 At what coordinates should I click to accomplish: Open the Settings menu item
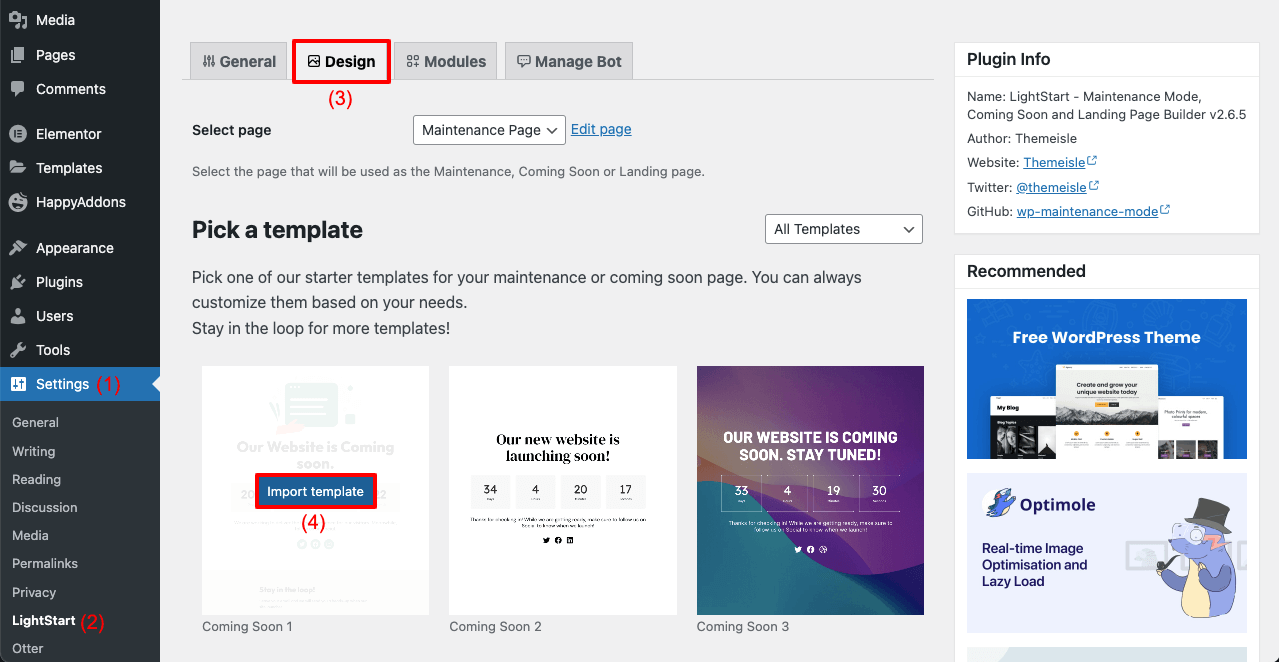80,384
